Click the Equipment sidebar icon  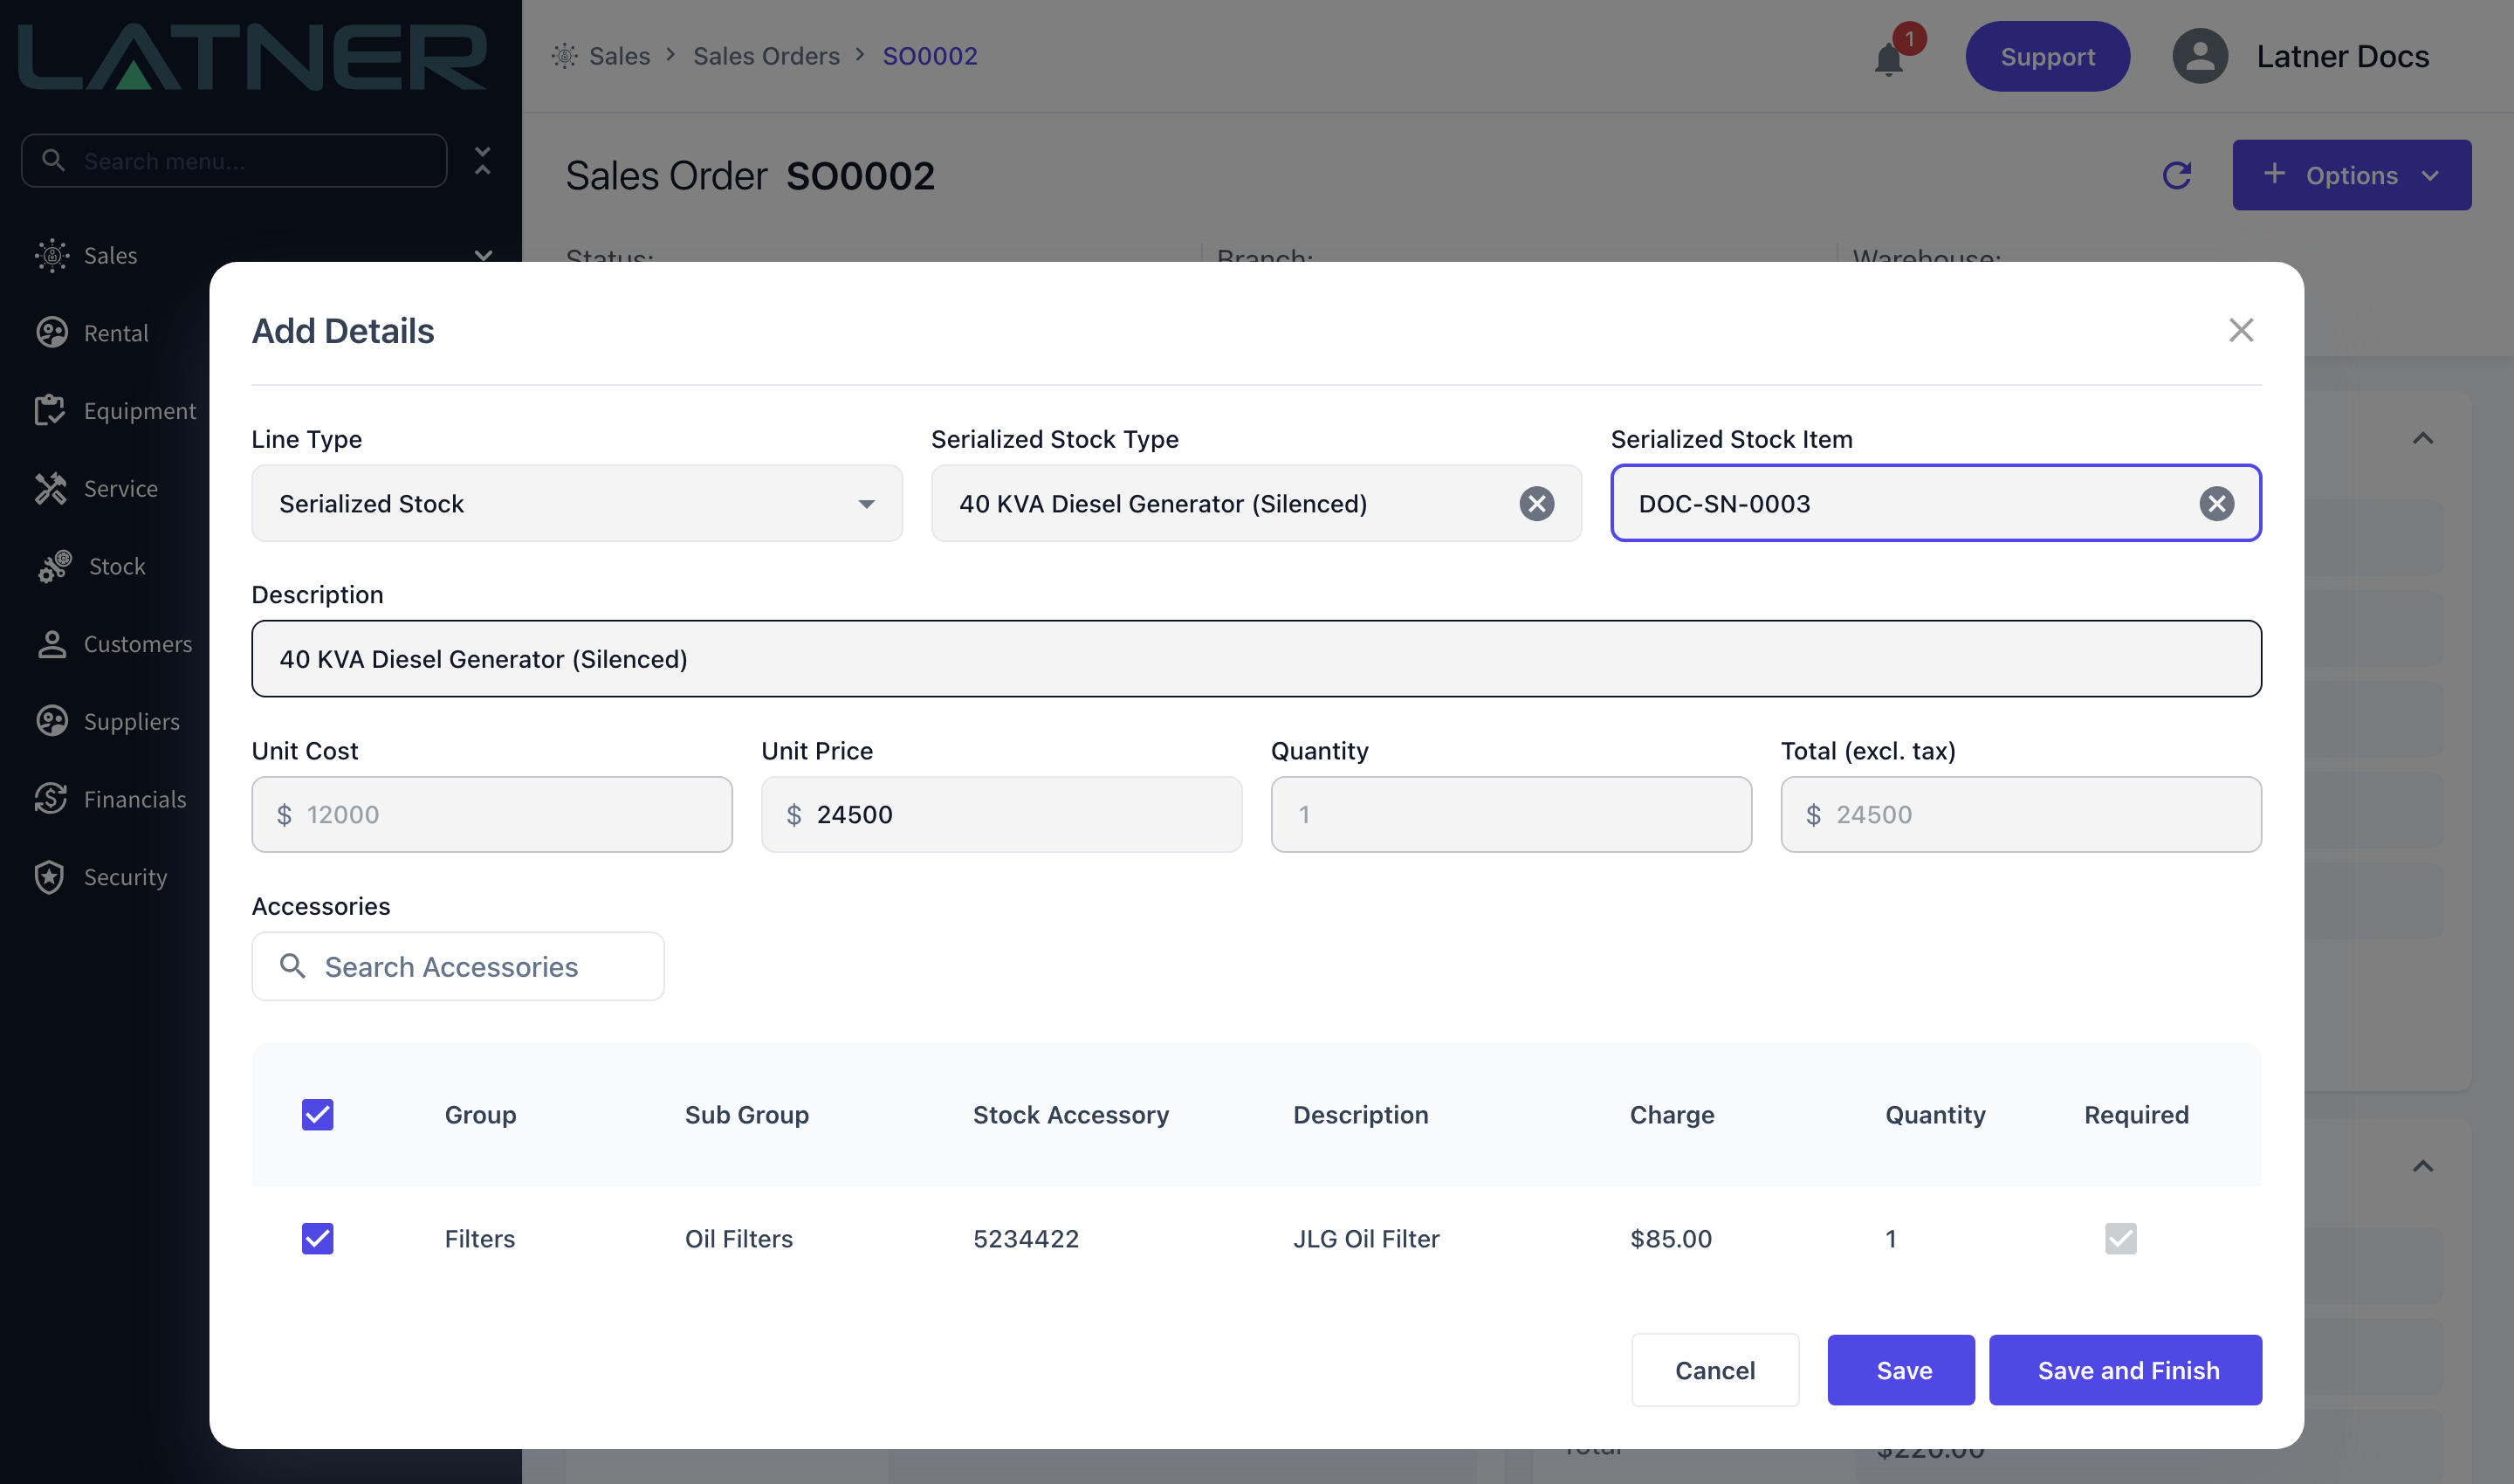click(x=50, y=410)
